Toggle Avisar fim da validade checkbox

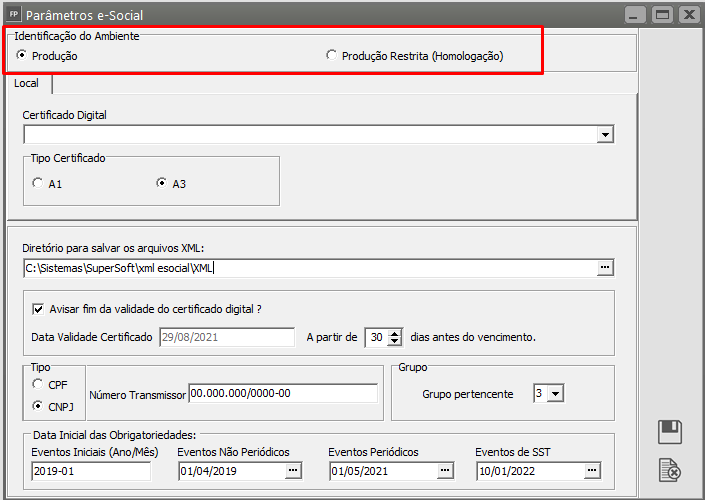tap(38, 309)
